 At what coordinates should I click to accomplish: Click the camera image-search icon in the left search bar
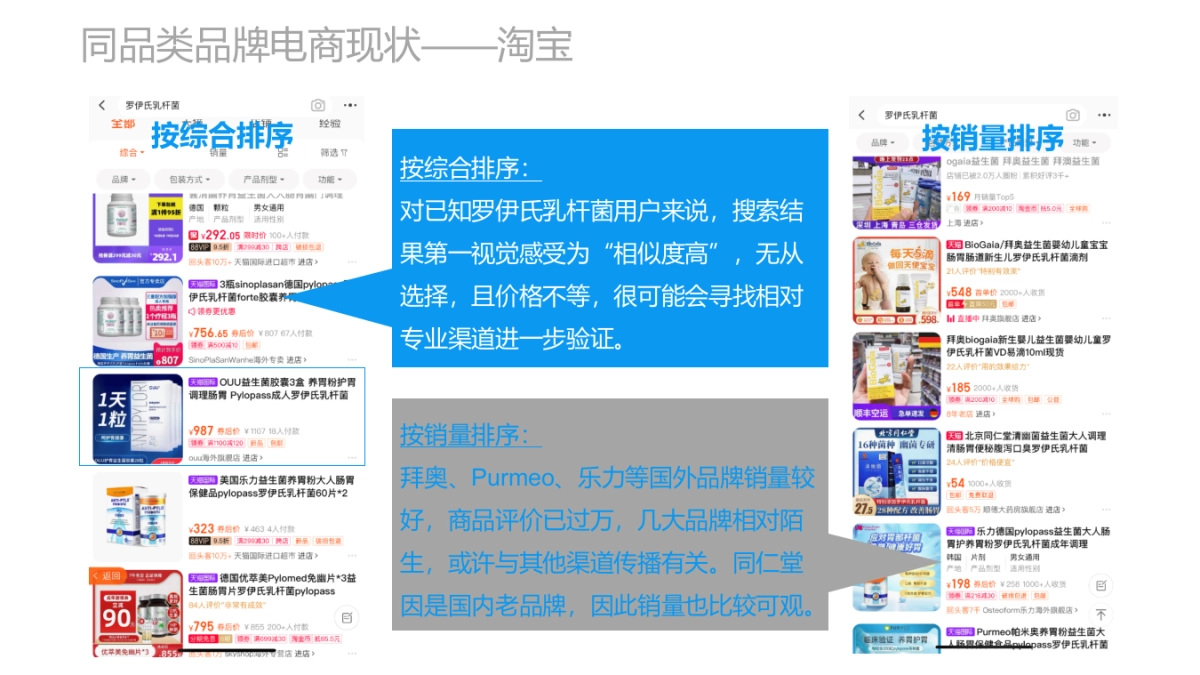[x=317, y=105]
